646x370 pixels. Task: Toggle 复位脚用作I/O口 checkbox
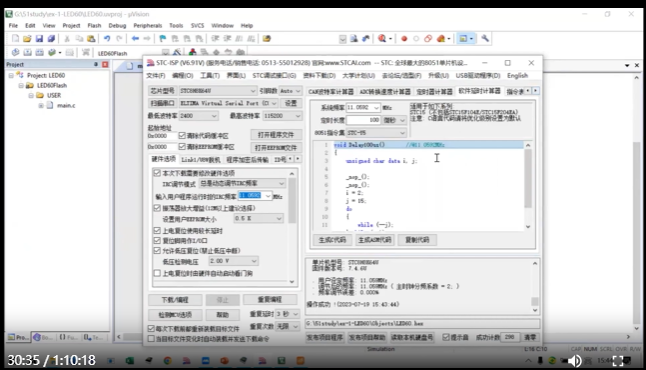point(157,241)
